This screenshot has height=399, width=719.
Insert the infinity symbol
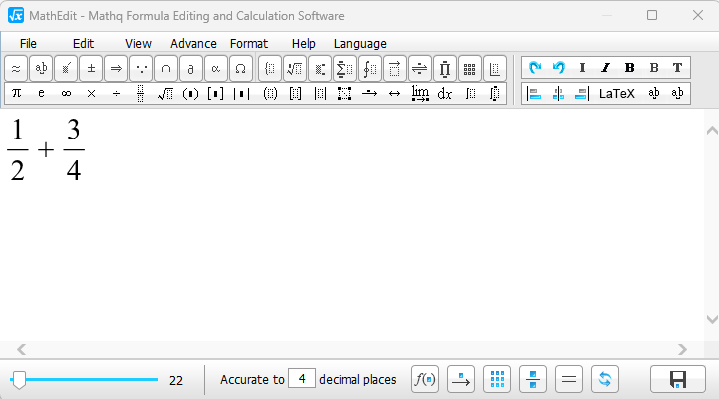tap(66, 94)
